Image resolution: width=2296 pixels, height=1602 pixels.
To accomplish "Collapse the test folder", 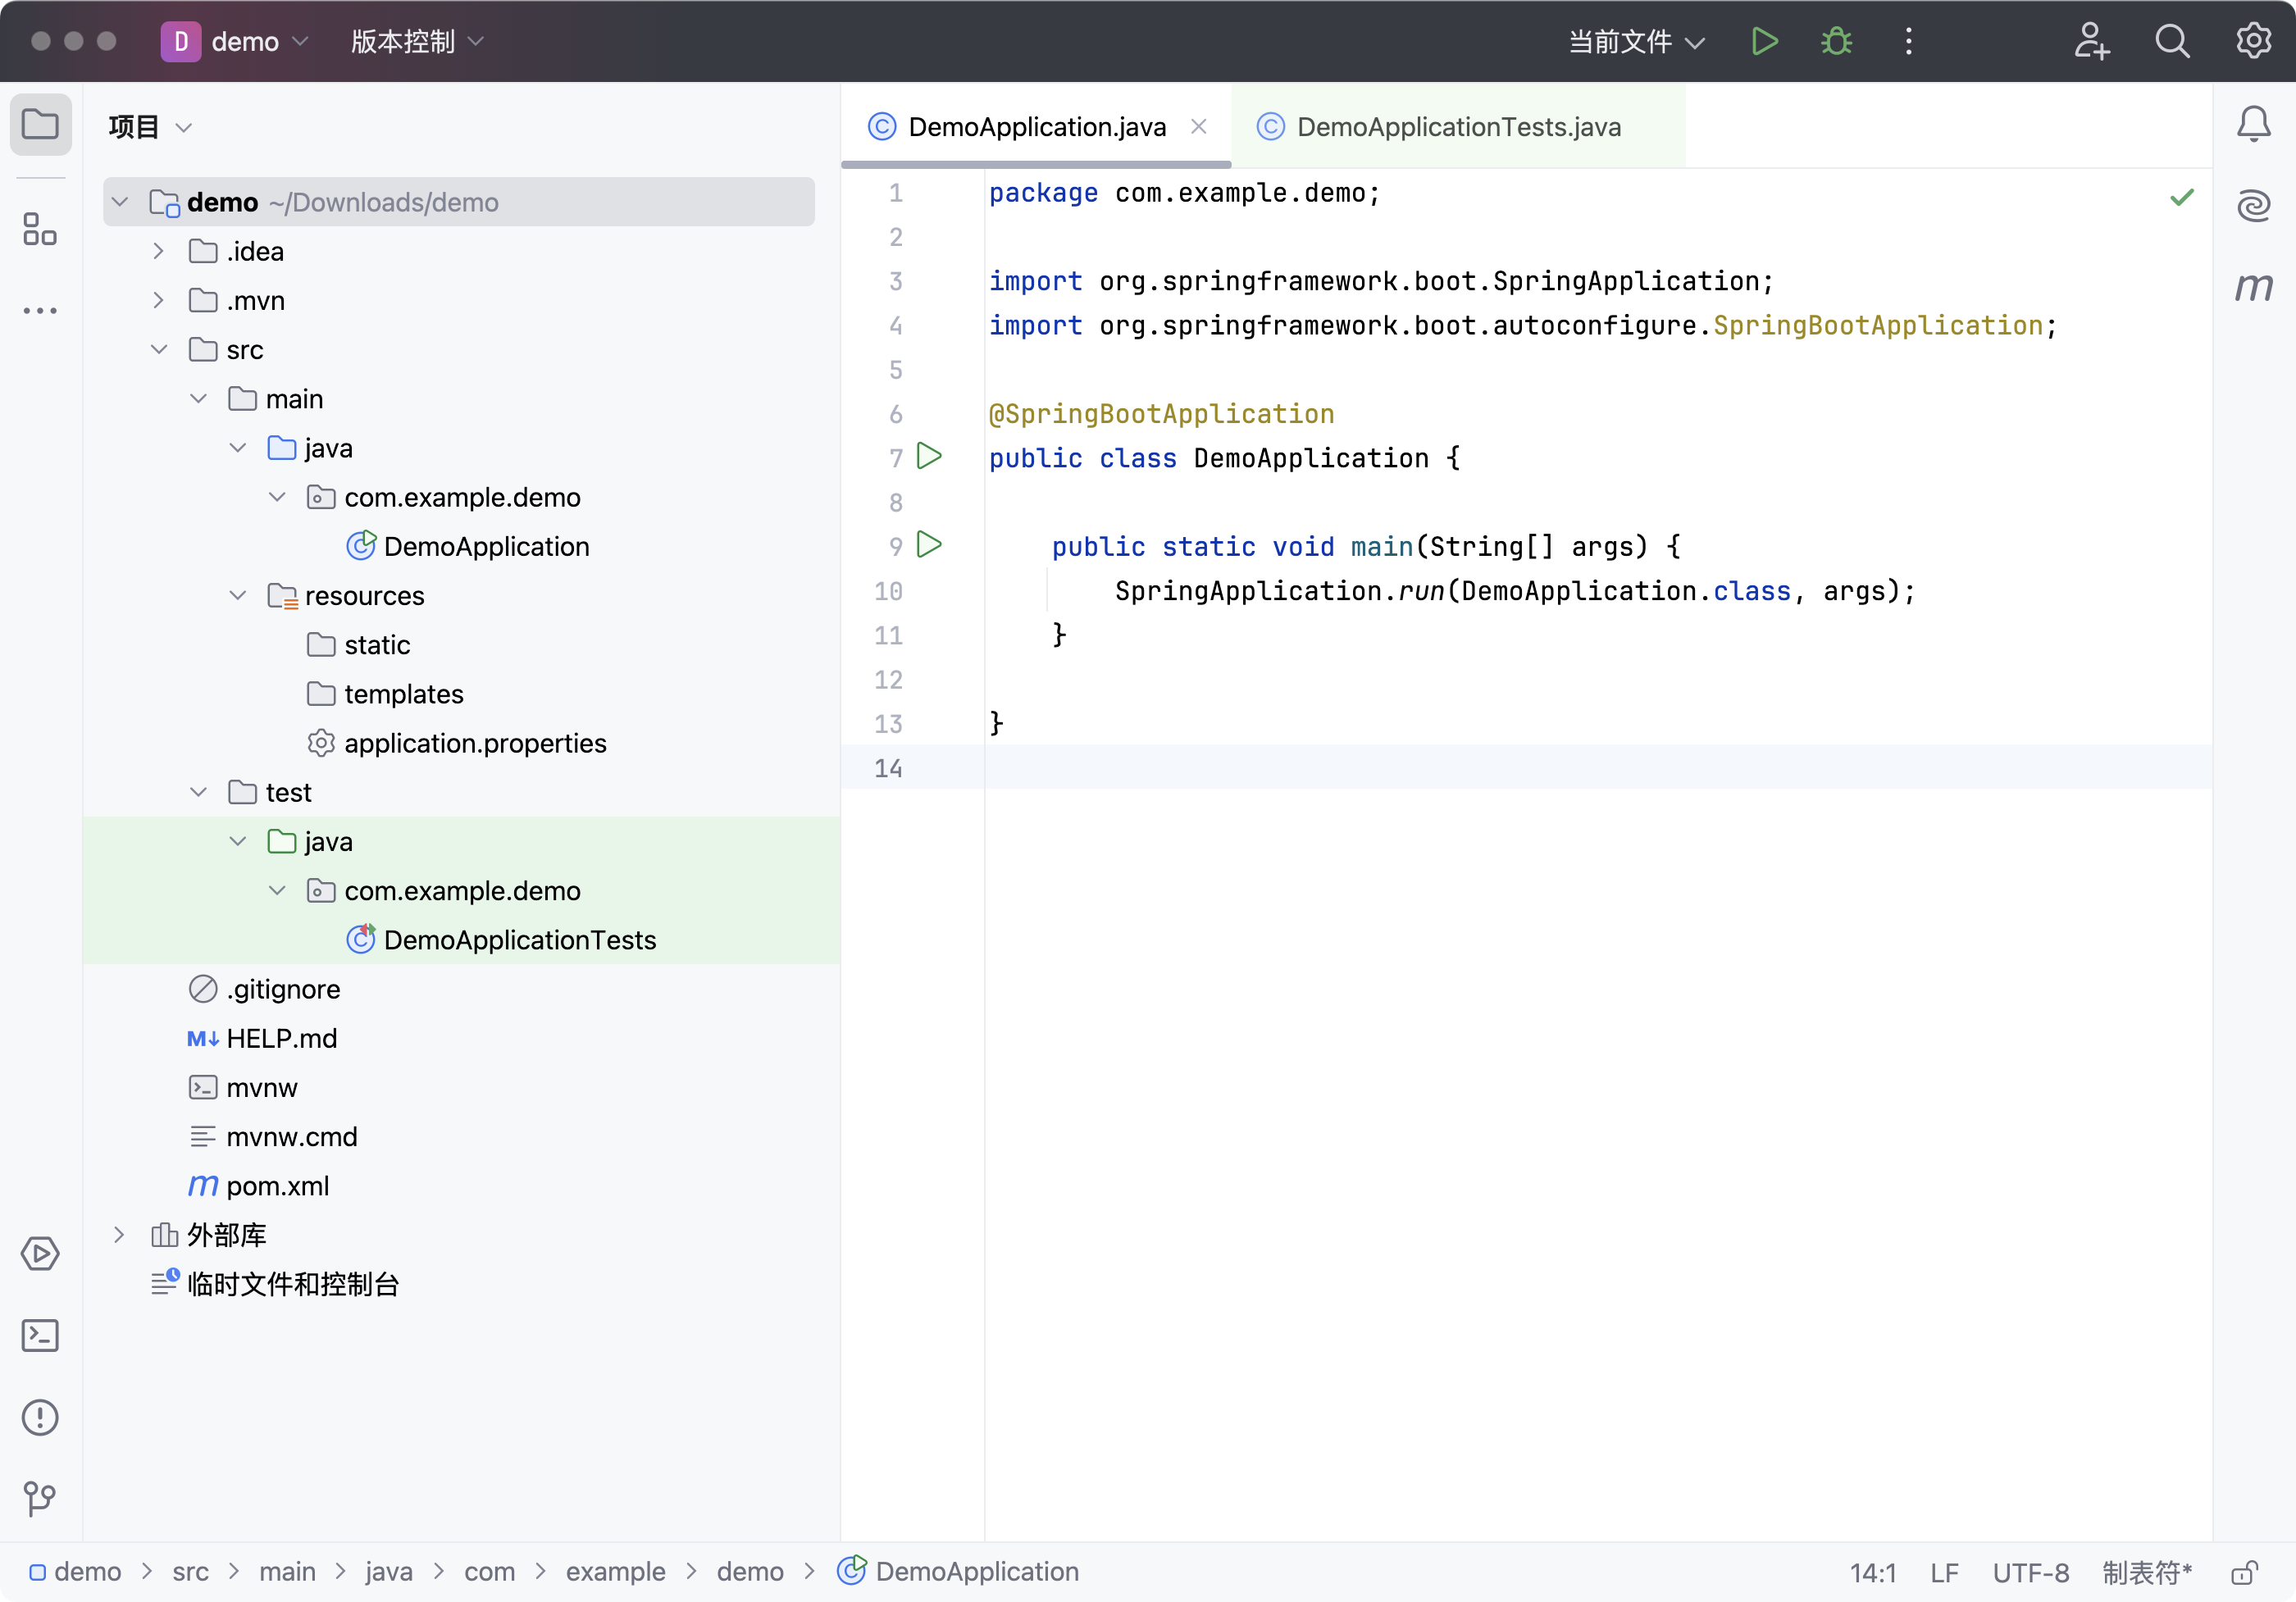I will tap(198, 792).
